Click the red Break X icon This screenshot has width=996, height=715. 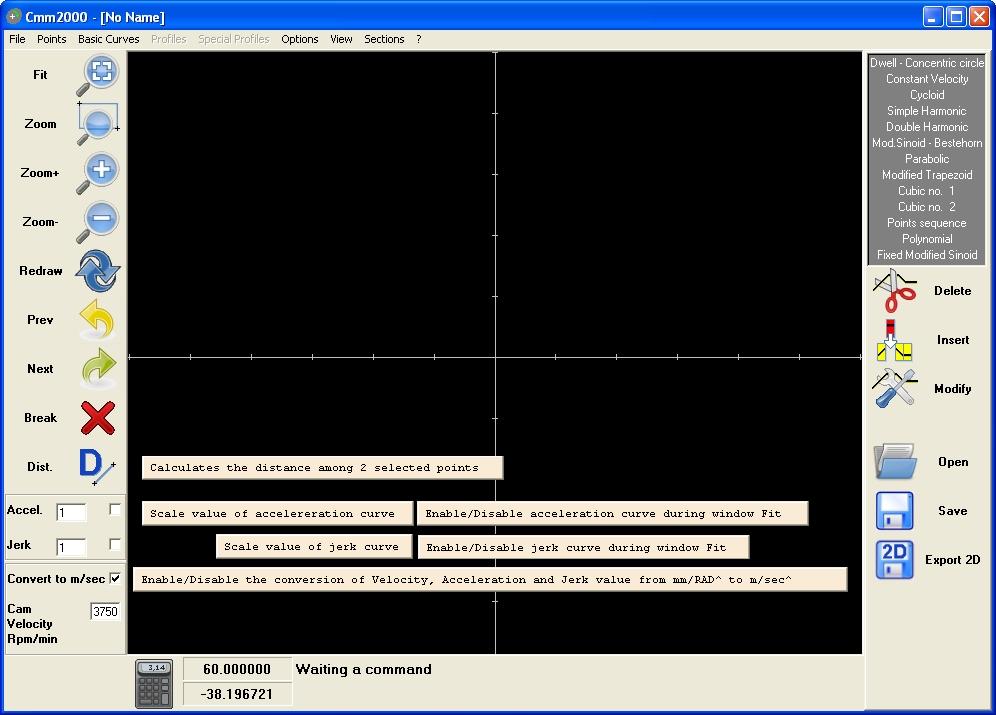coord(98,418)
